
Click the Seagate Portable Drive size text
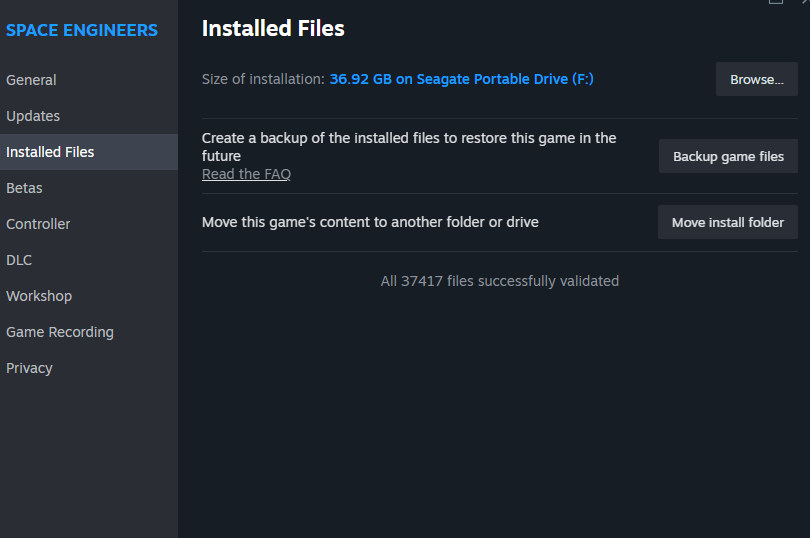(461, 79)
